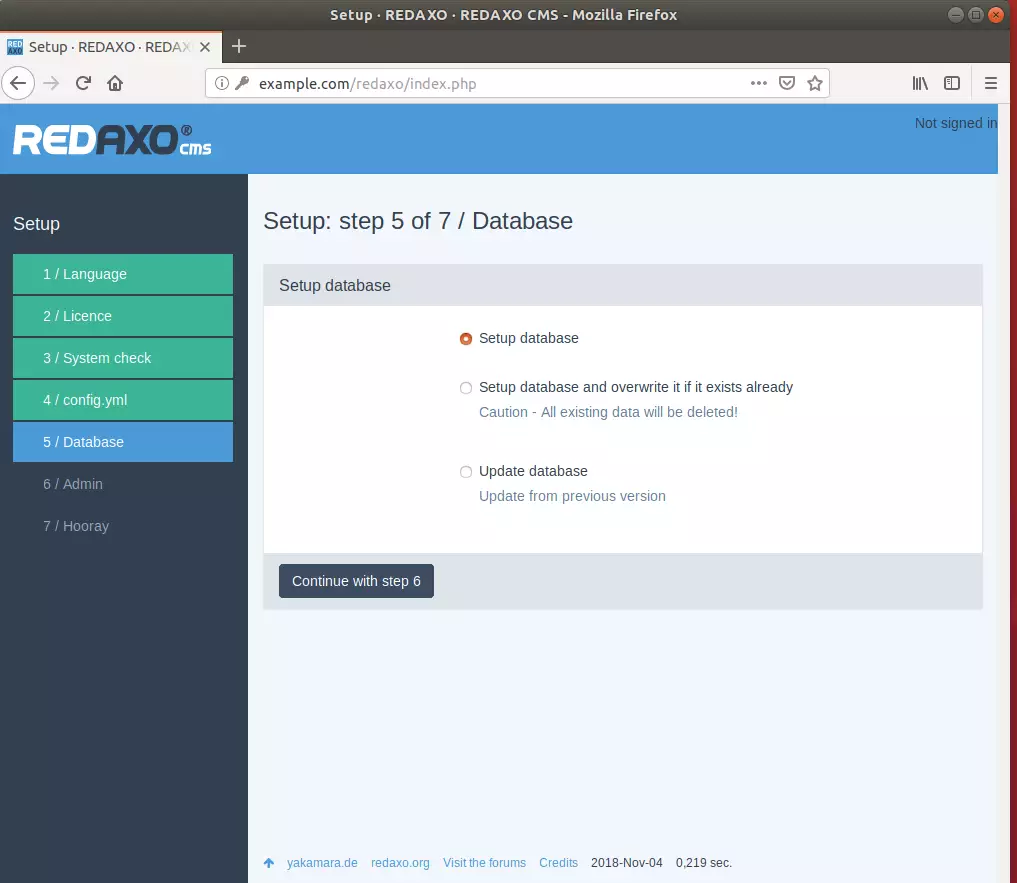
Task: Click the 'Setup: step 5 of 7 / Database' heading
Action: [x=418, y=221]
